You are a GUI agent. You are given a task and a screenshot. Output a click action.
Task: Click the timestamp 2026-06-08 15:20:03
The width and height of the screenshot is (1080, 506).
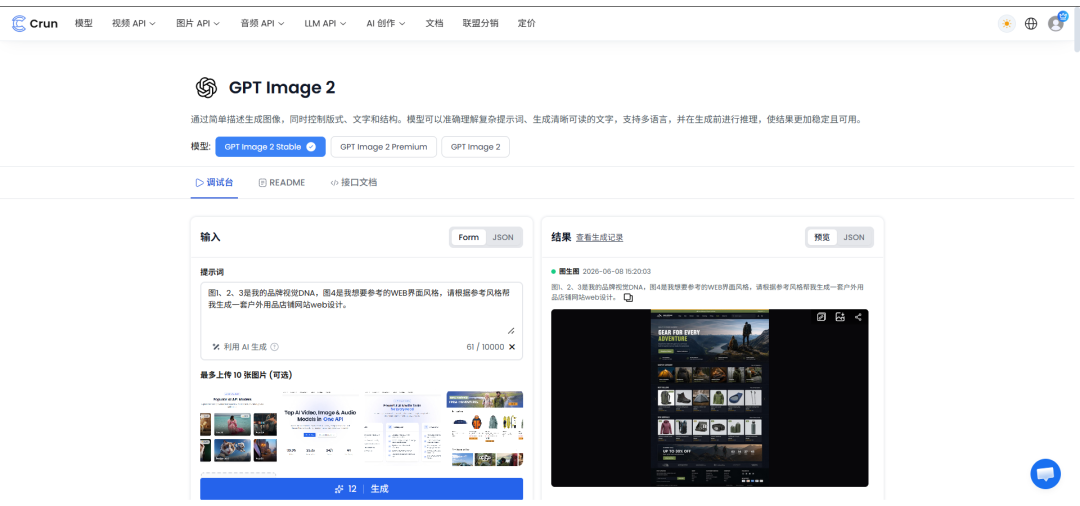point(616,272)
